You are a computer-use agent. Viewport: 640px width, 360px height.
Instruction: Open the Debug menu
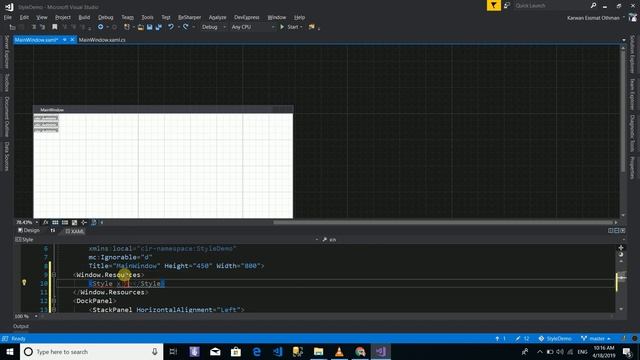coord(105,17)
